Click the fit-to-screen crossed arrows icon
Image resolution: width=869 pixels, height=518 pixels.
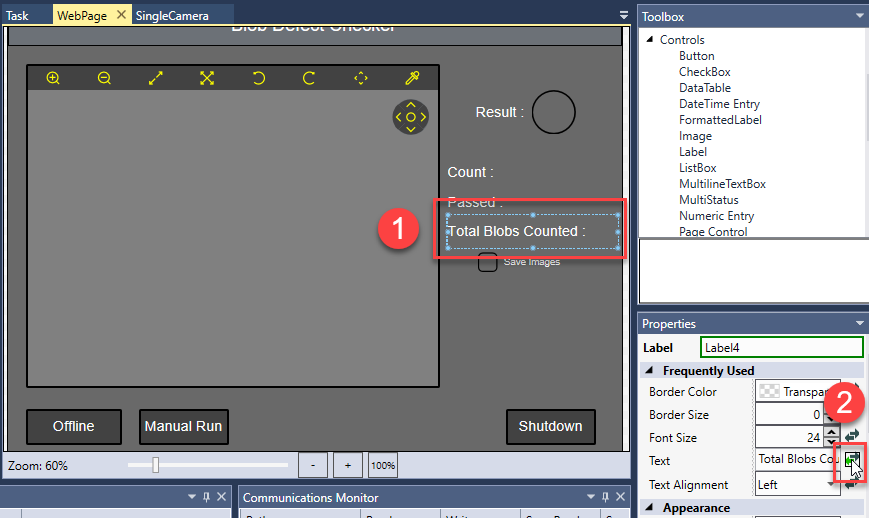click(x=207, y=78)
